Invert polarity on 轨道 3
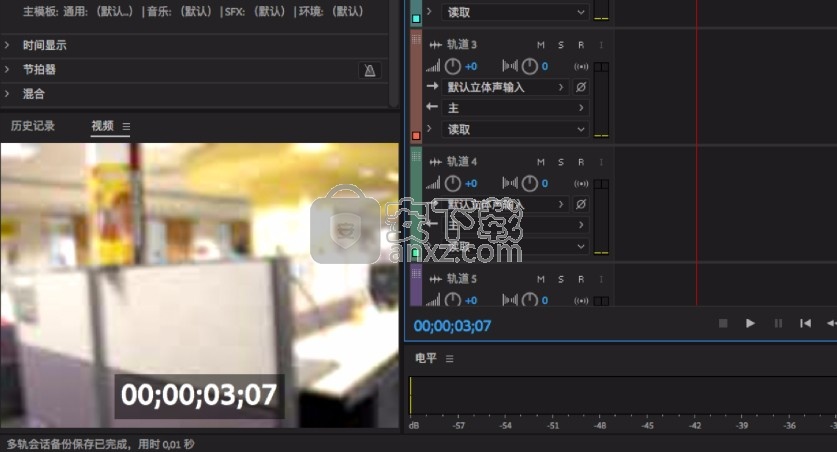 [581, 86]
